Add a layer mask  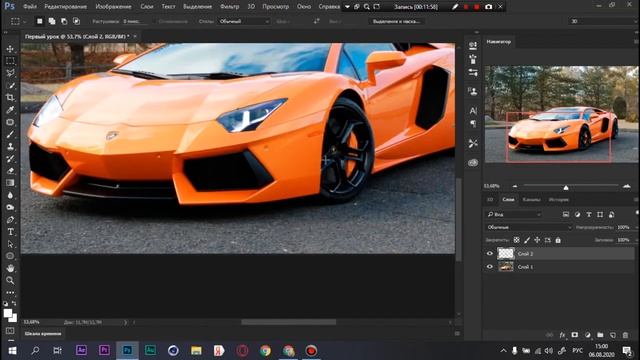click(x=575, y=335)
